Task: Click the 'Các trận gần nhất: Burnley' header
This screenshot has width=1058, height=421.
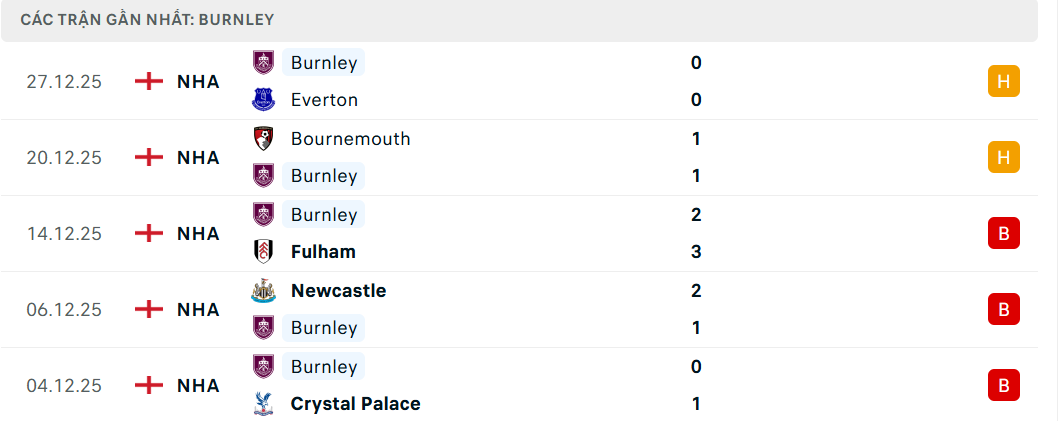Action: (148, 20)
